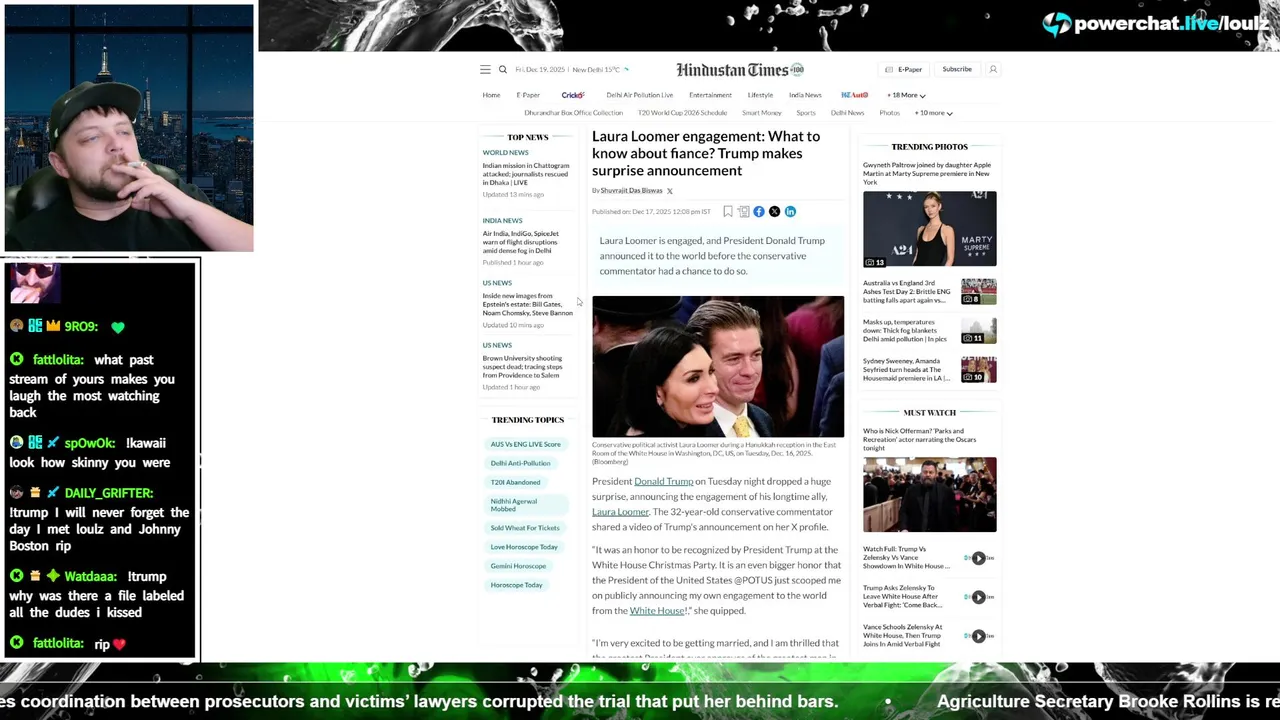The width and height of the screenshot is (1280, 720).
Task: Open Delhi Air Pollution Live tab
Action: pos(639,95)
